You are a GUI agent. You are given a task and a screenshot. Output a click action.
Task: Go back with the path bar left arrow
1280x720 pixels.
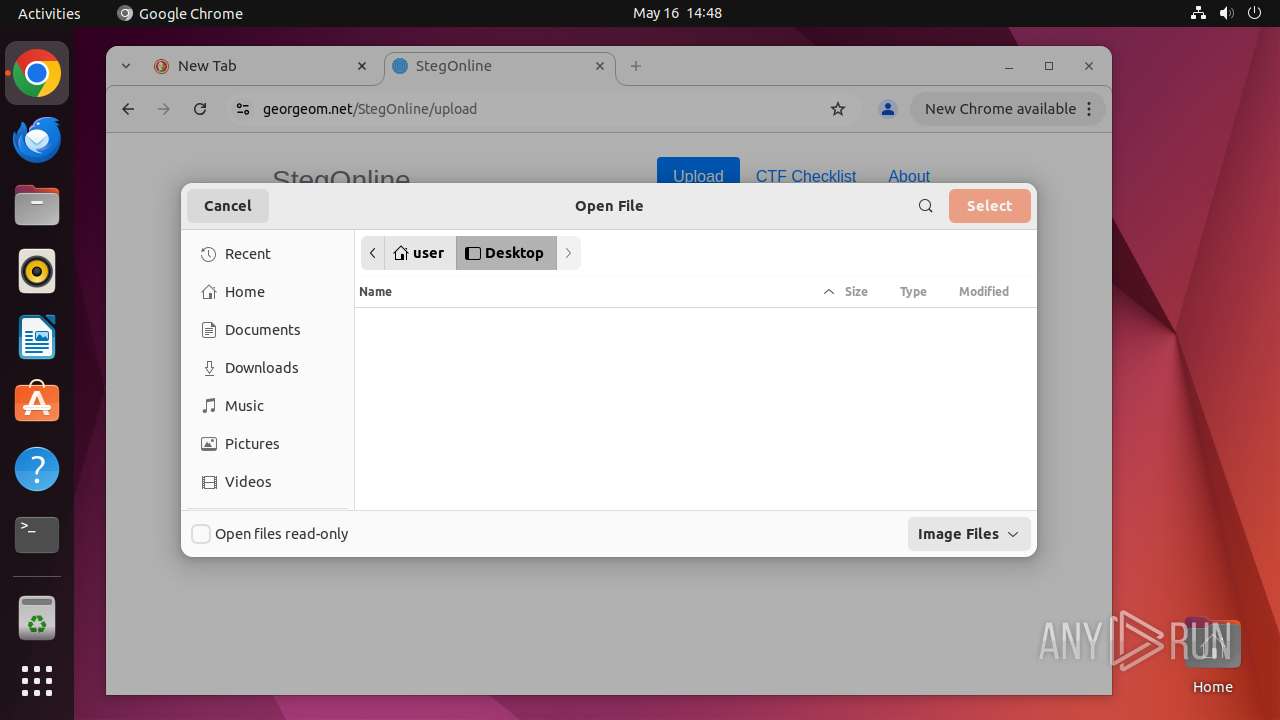click(373, 253)
